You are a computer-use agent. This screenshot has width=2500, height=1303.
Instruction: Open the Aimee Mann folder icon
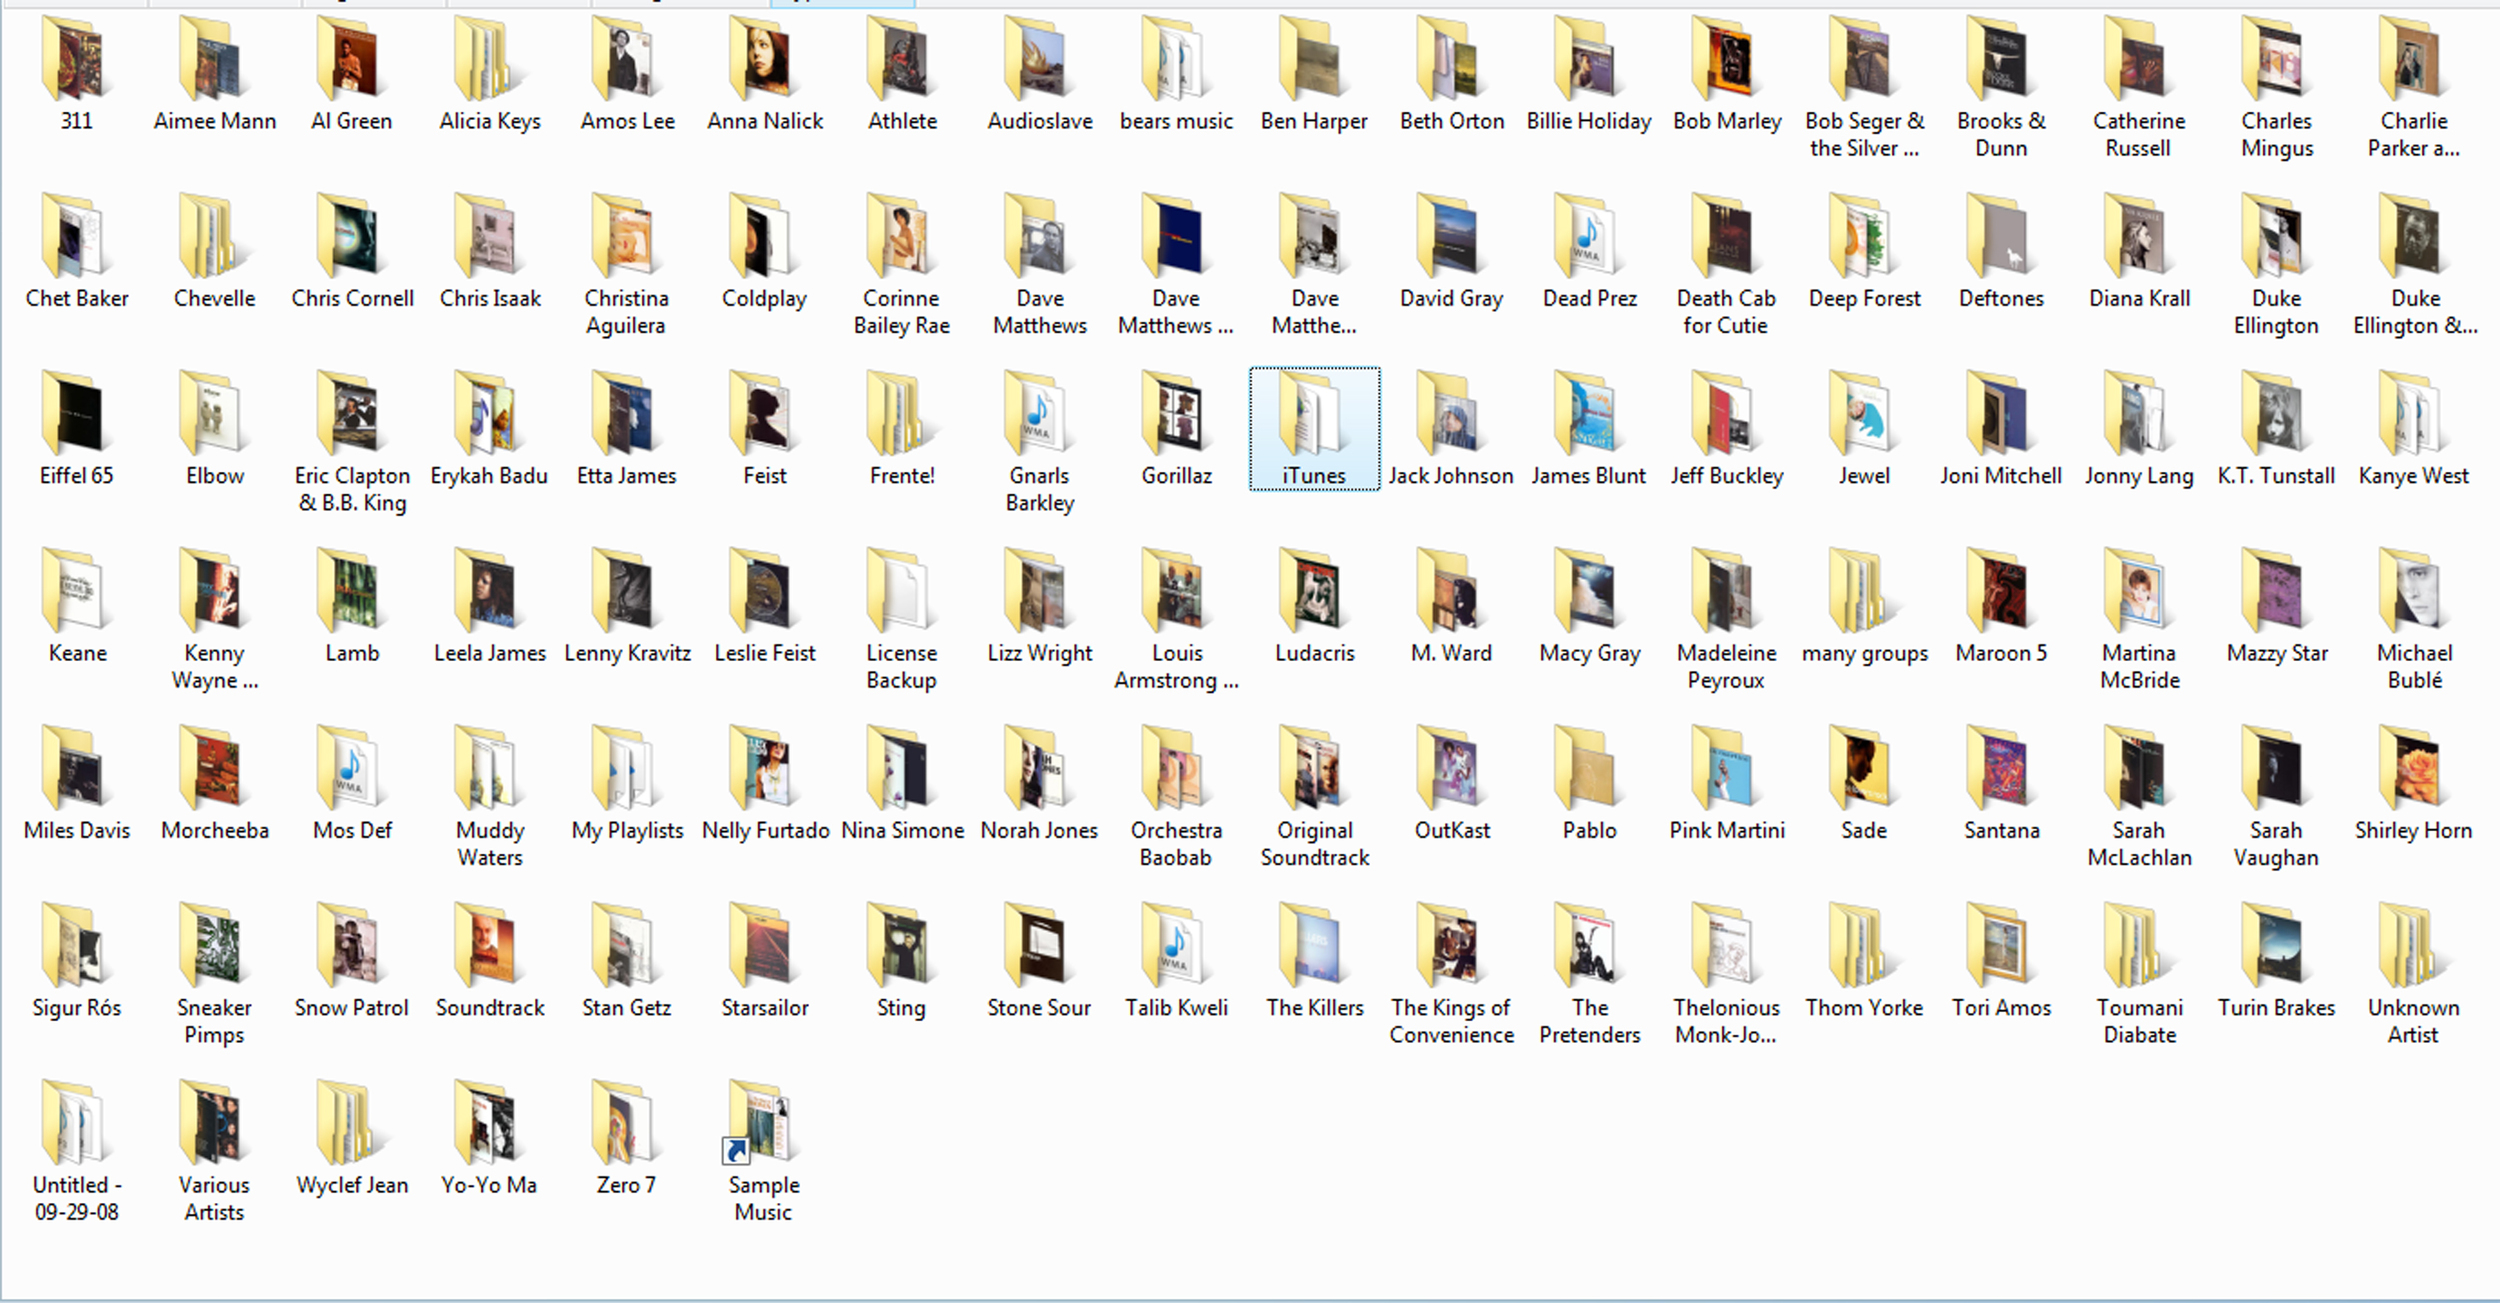click(212, 60)
